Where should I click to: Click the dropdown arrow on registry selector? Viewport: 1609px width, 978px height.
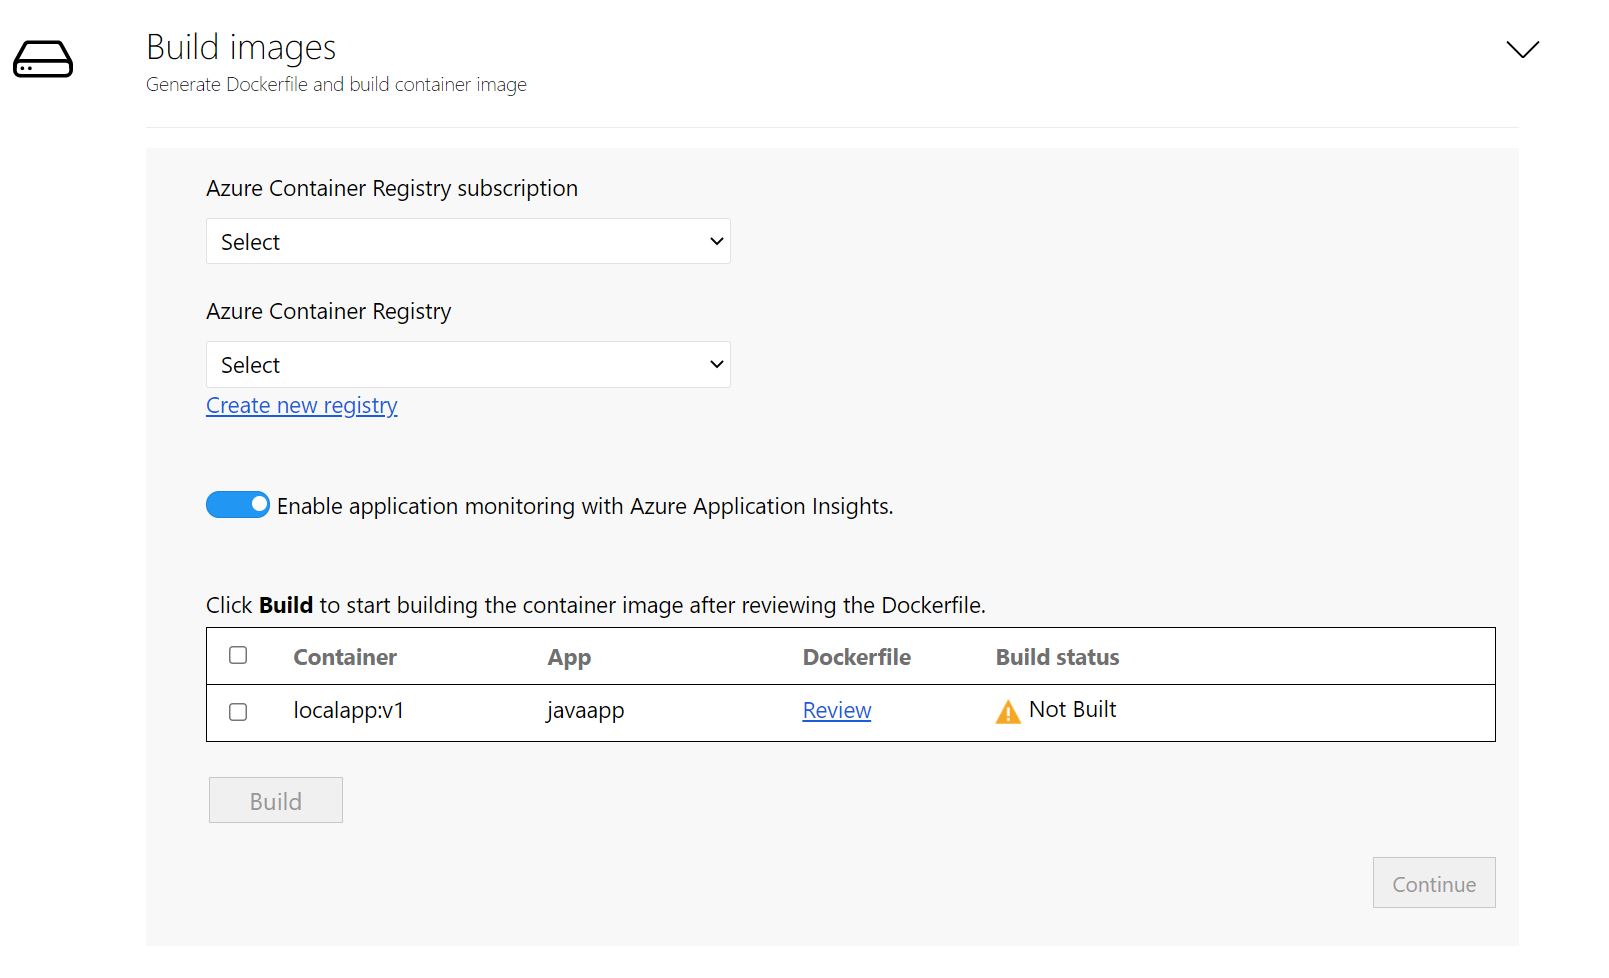(x=713, y=364)
